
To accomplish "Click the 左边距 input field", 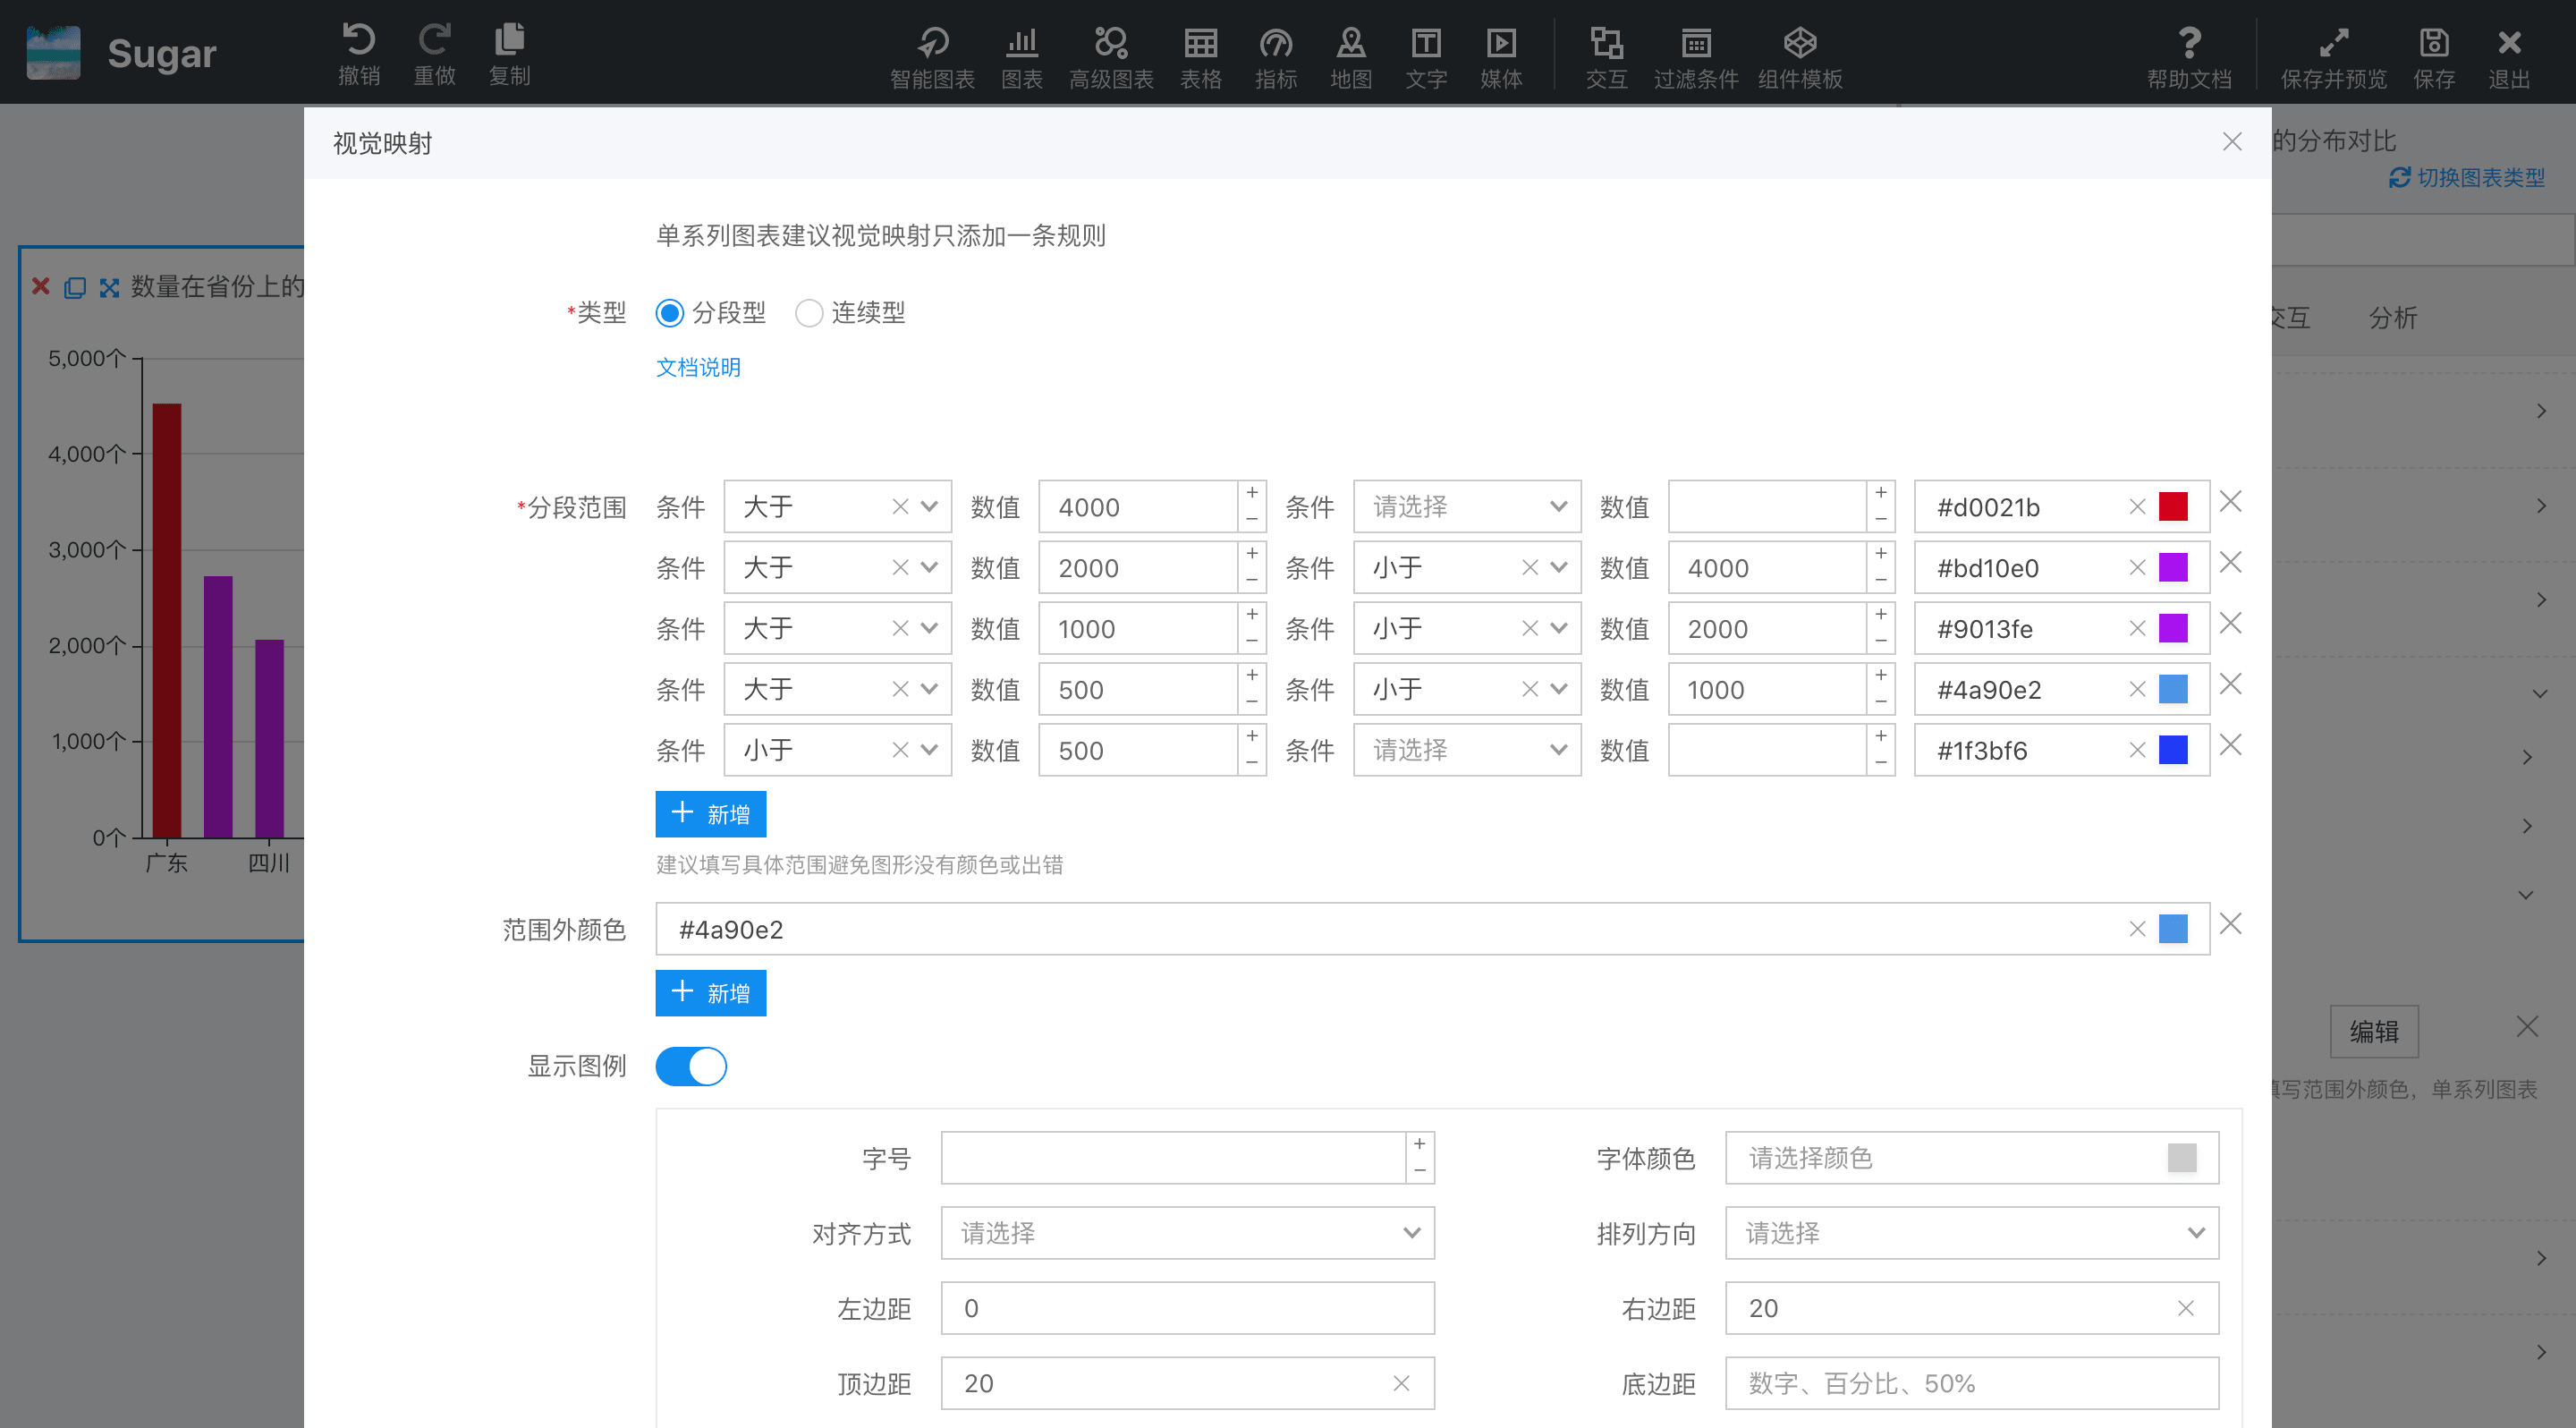I will (x=1187, y=1308).
